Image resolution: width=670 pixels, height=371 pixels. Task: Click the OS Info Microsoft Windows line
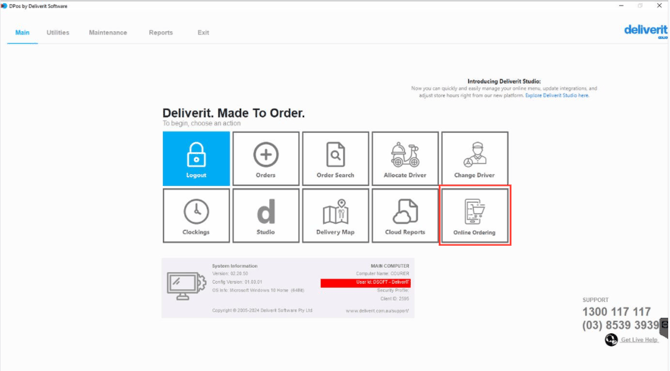[x=258, y=290]
